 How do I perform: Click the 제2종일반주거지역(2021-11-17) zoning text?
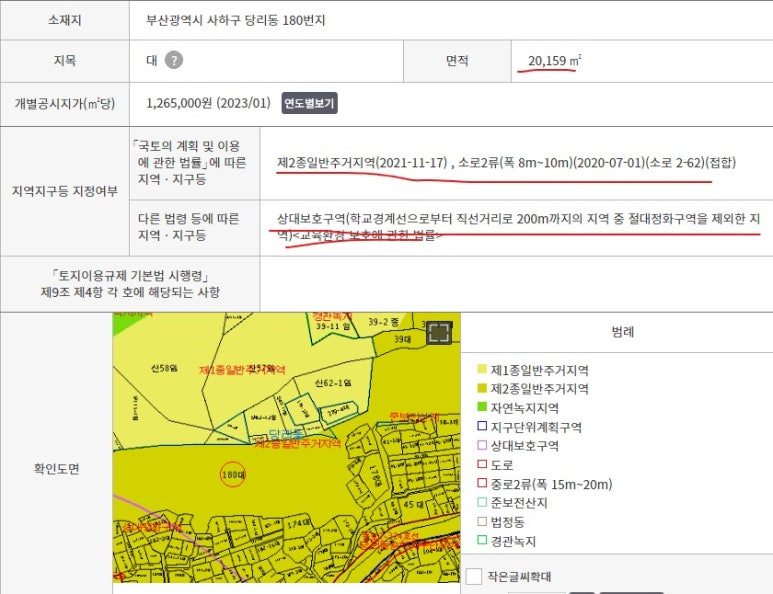[362, 163]
